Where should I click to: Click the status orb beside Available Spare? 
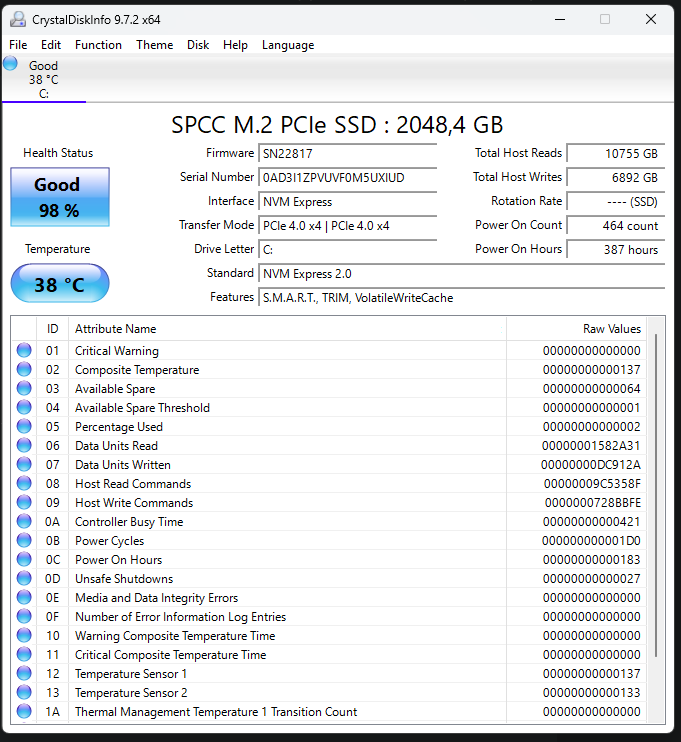point(24,389)
